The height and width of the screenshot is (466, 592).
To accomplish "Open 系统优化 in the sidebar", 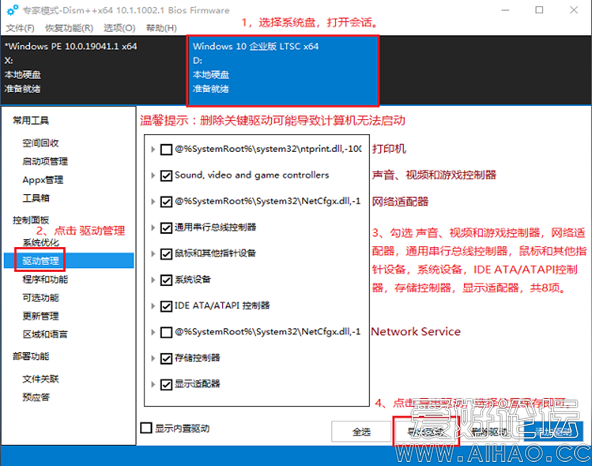I will 41,242.
